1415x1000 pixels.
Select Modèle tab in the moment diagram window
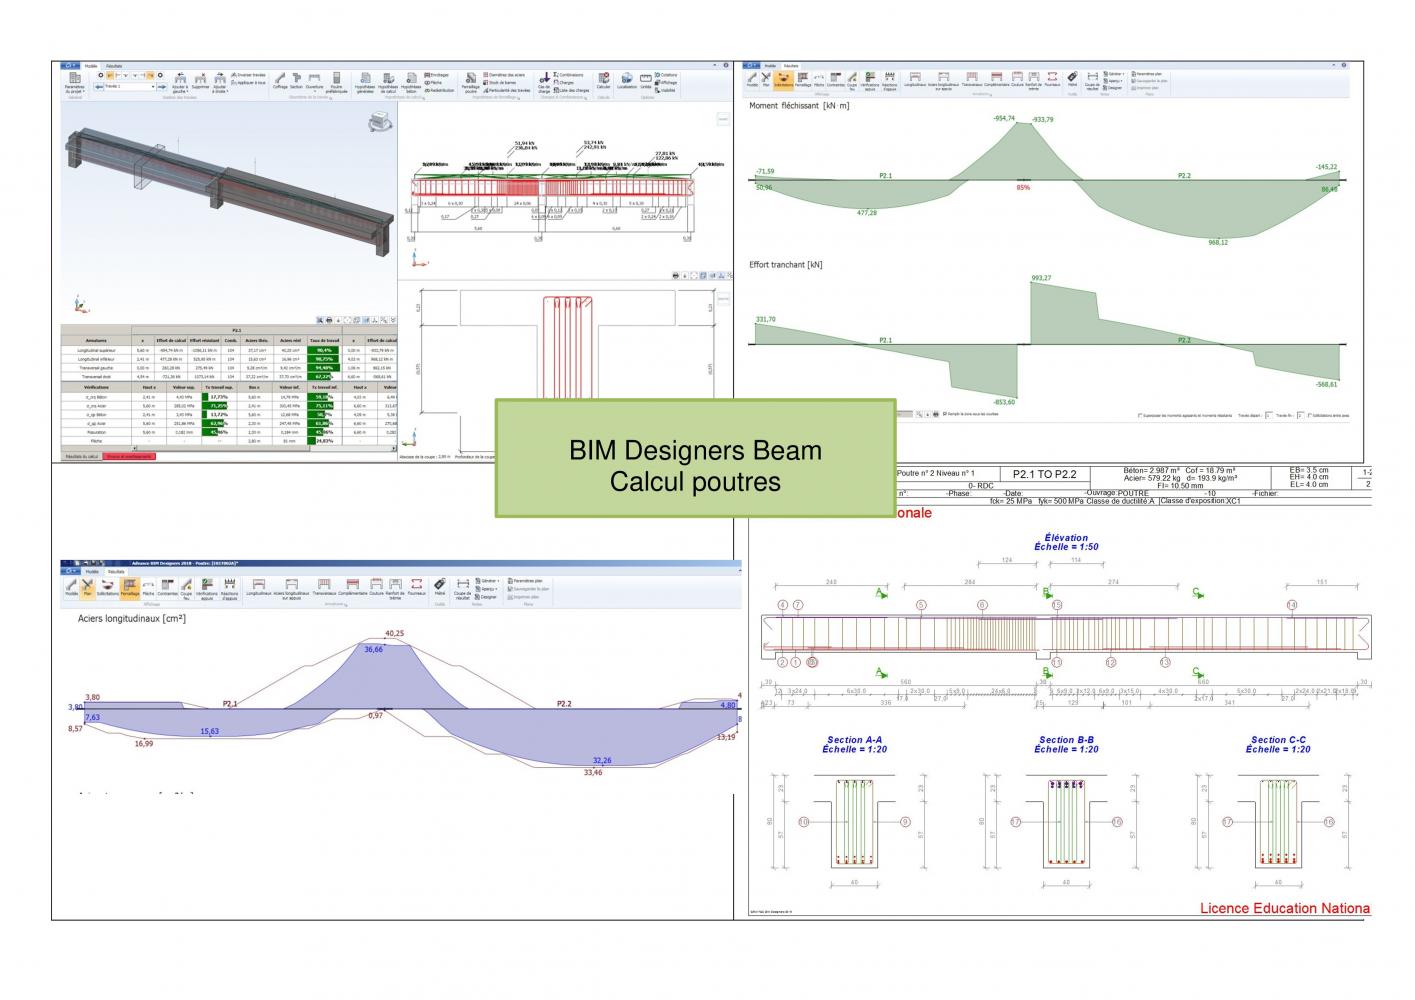770,66
